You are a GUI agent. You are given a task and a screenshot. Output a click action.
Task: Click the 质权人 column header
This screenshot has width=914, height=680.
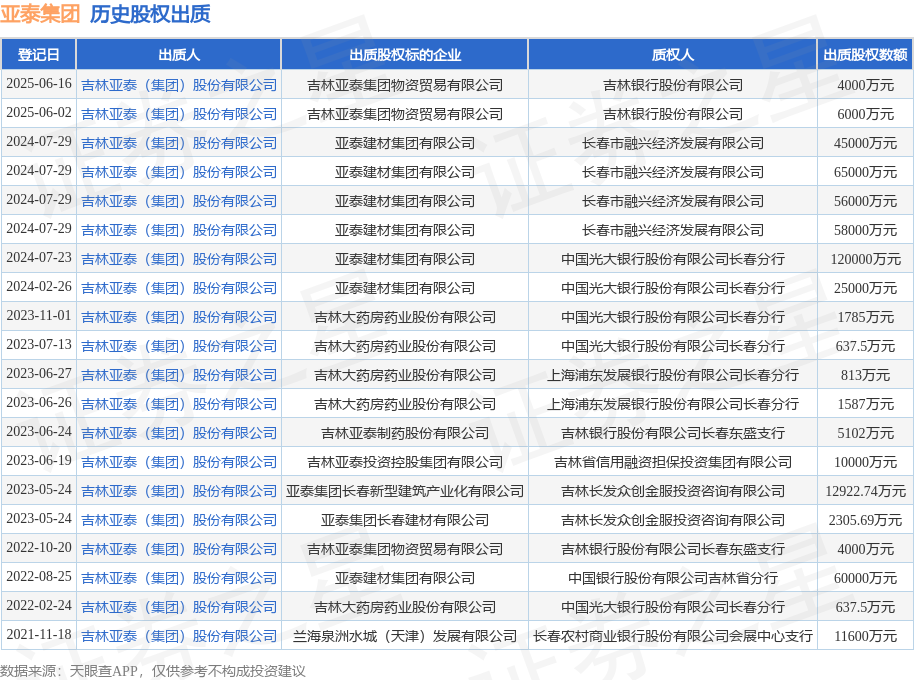673,55
